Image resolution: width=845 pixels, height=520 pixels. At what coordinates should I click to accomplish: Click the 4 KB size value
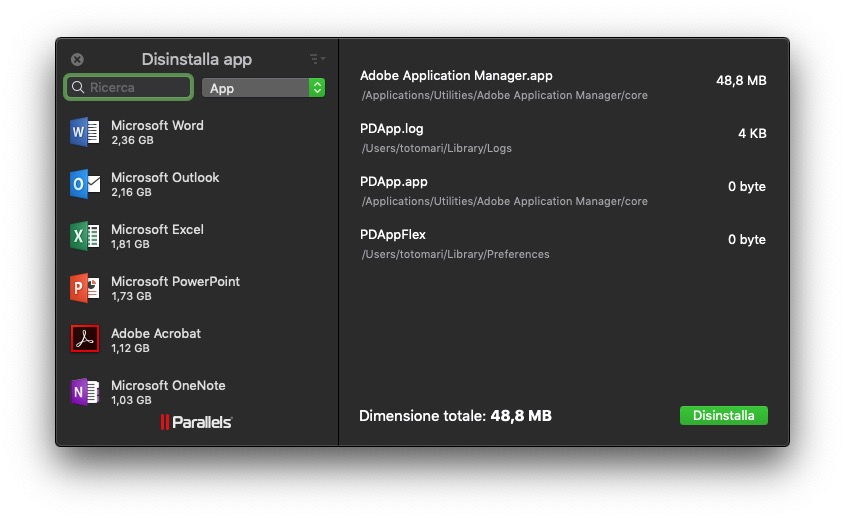pos(752,134)
